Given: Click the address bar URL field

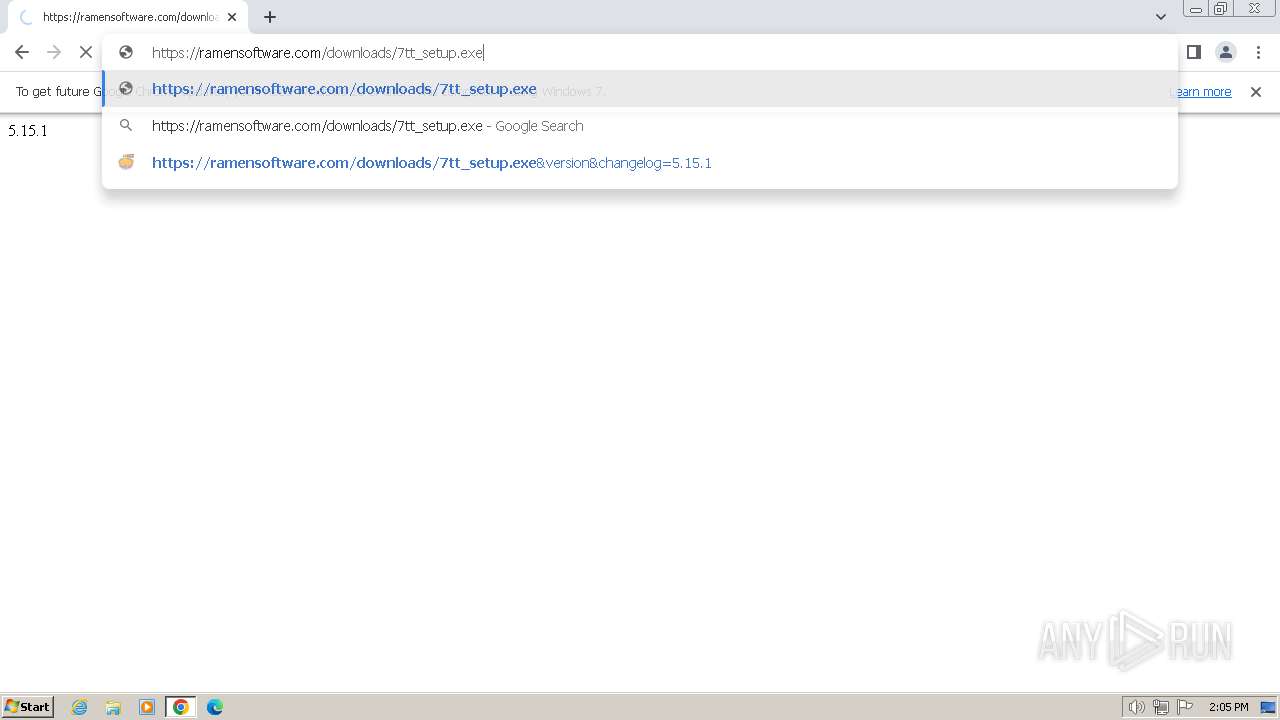Looking at the screenshot, I should tap(640, 53).
